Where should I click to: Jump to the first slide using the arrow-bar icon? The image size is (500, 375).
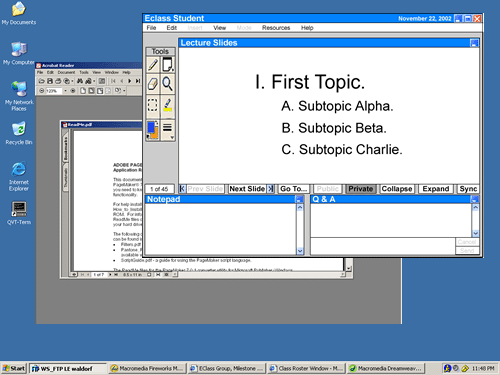(182, 189)
